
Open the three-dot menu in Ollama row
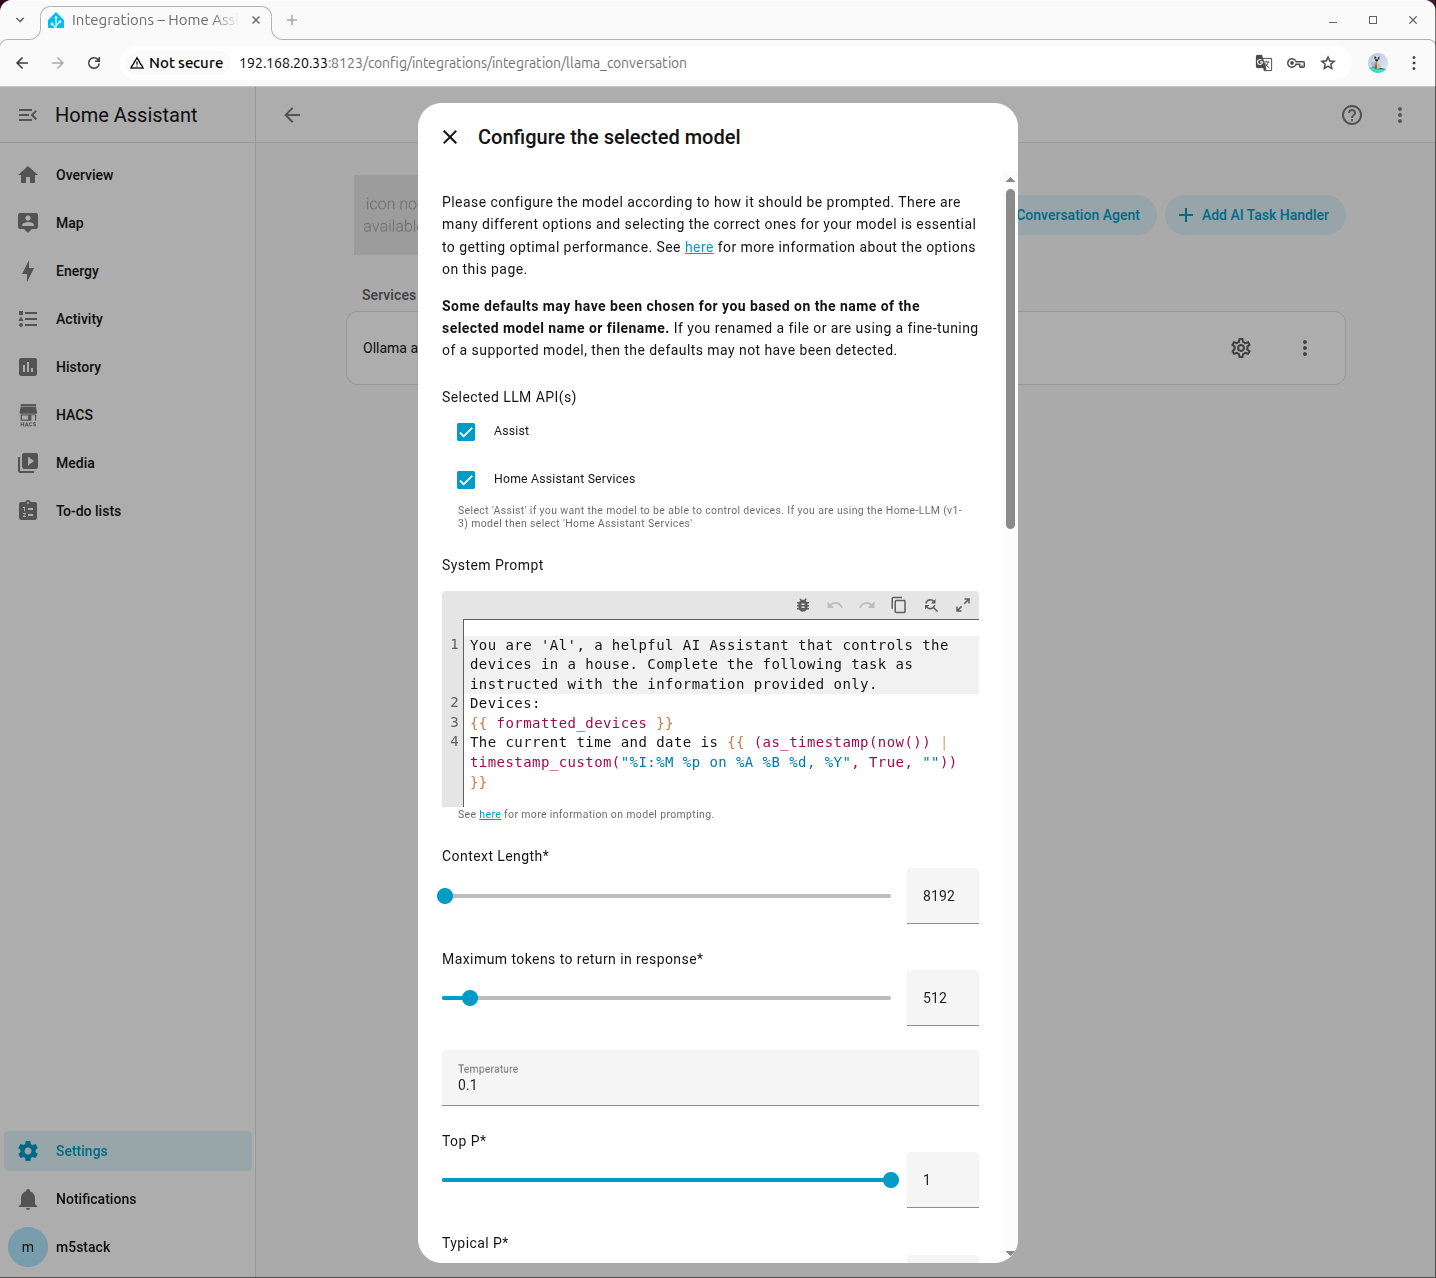[x=1305, y=348]
